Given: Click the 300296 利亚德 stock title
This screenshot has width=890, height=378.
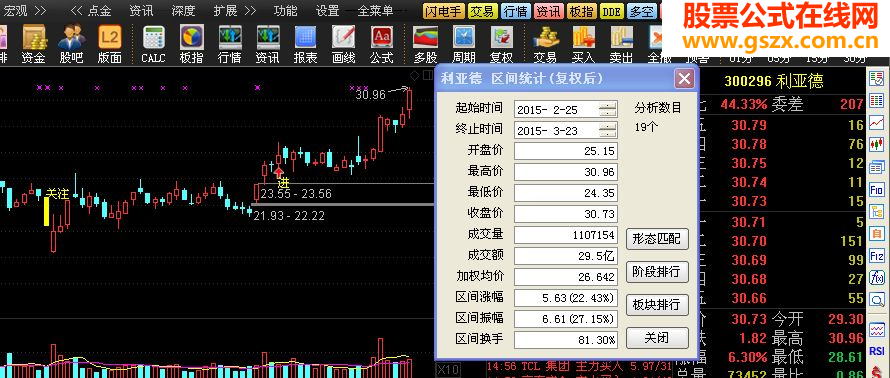Looking at the screenshot, I should 774,82.
